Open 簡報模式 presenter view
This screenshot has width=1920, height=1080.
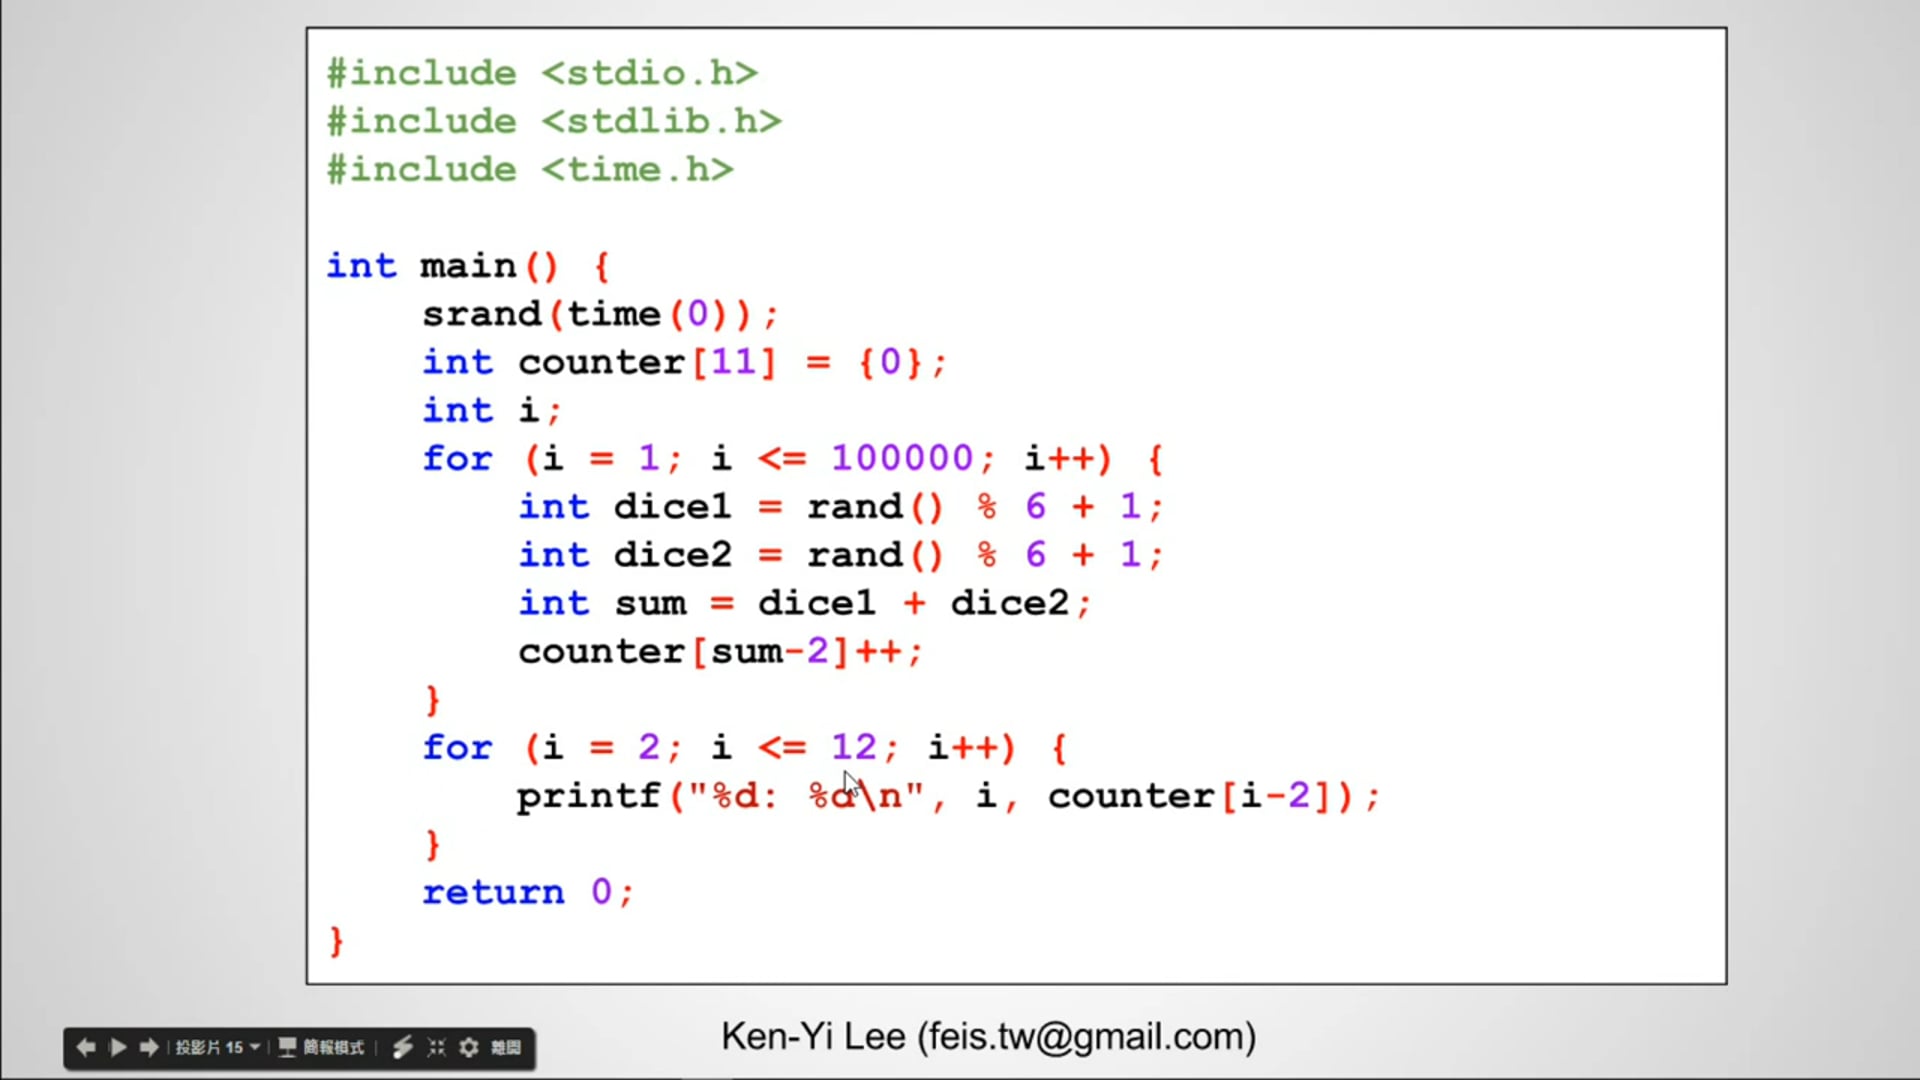point(333,1047)
